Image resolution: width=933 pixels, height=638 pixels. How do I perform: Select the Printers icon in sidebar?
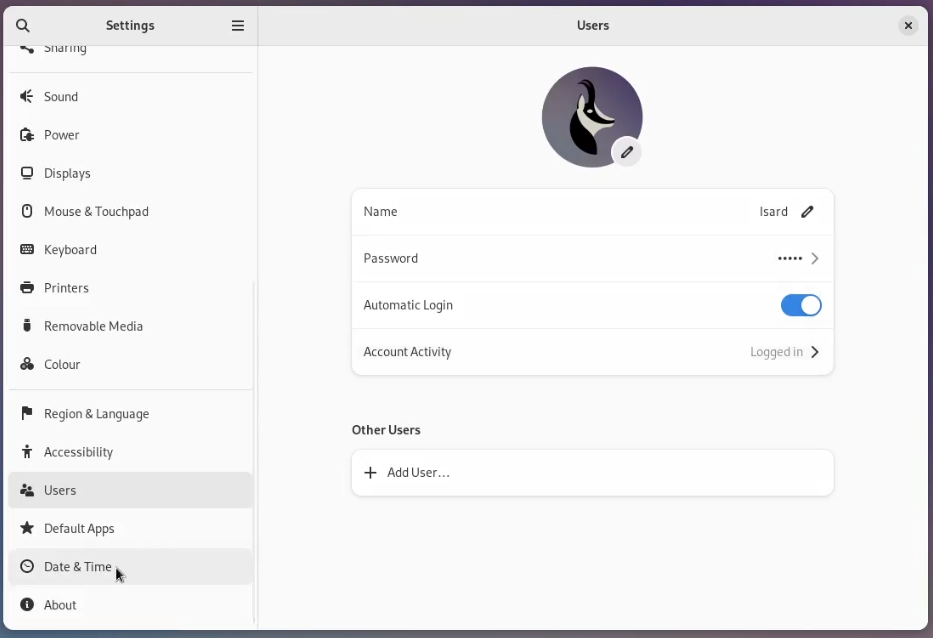click(27, 288)
